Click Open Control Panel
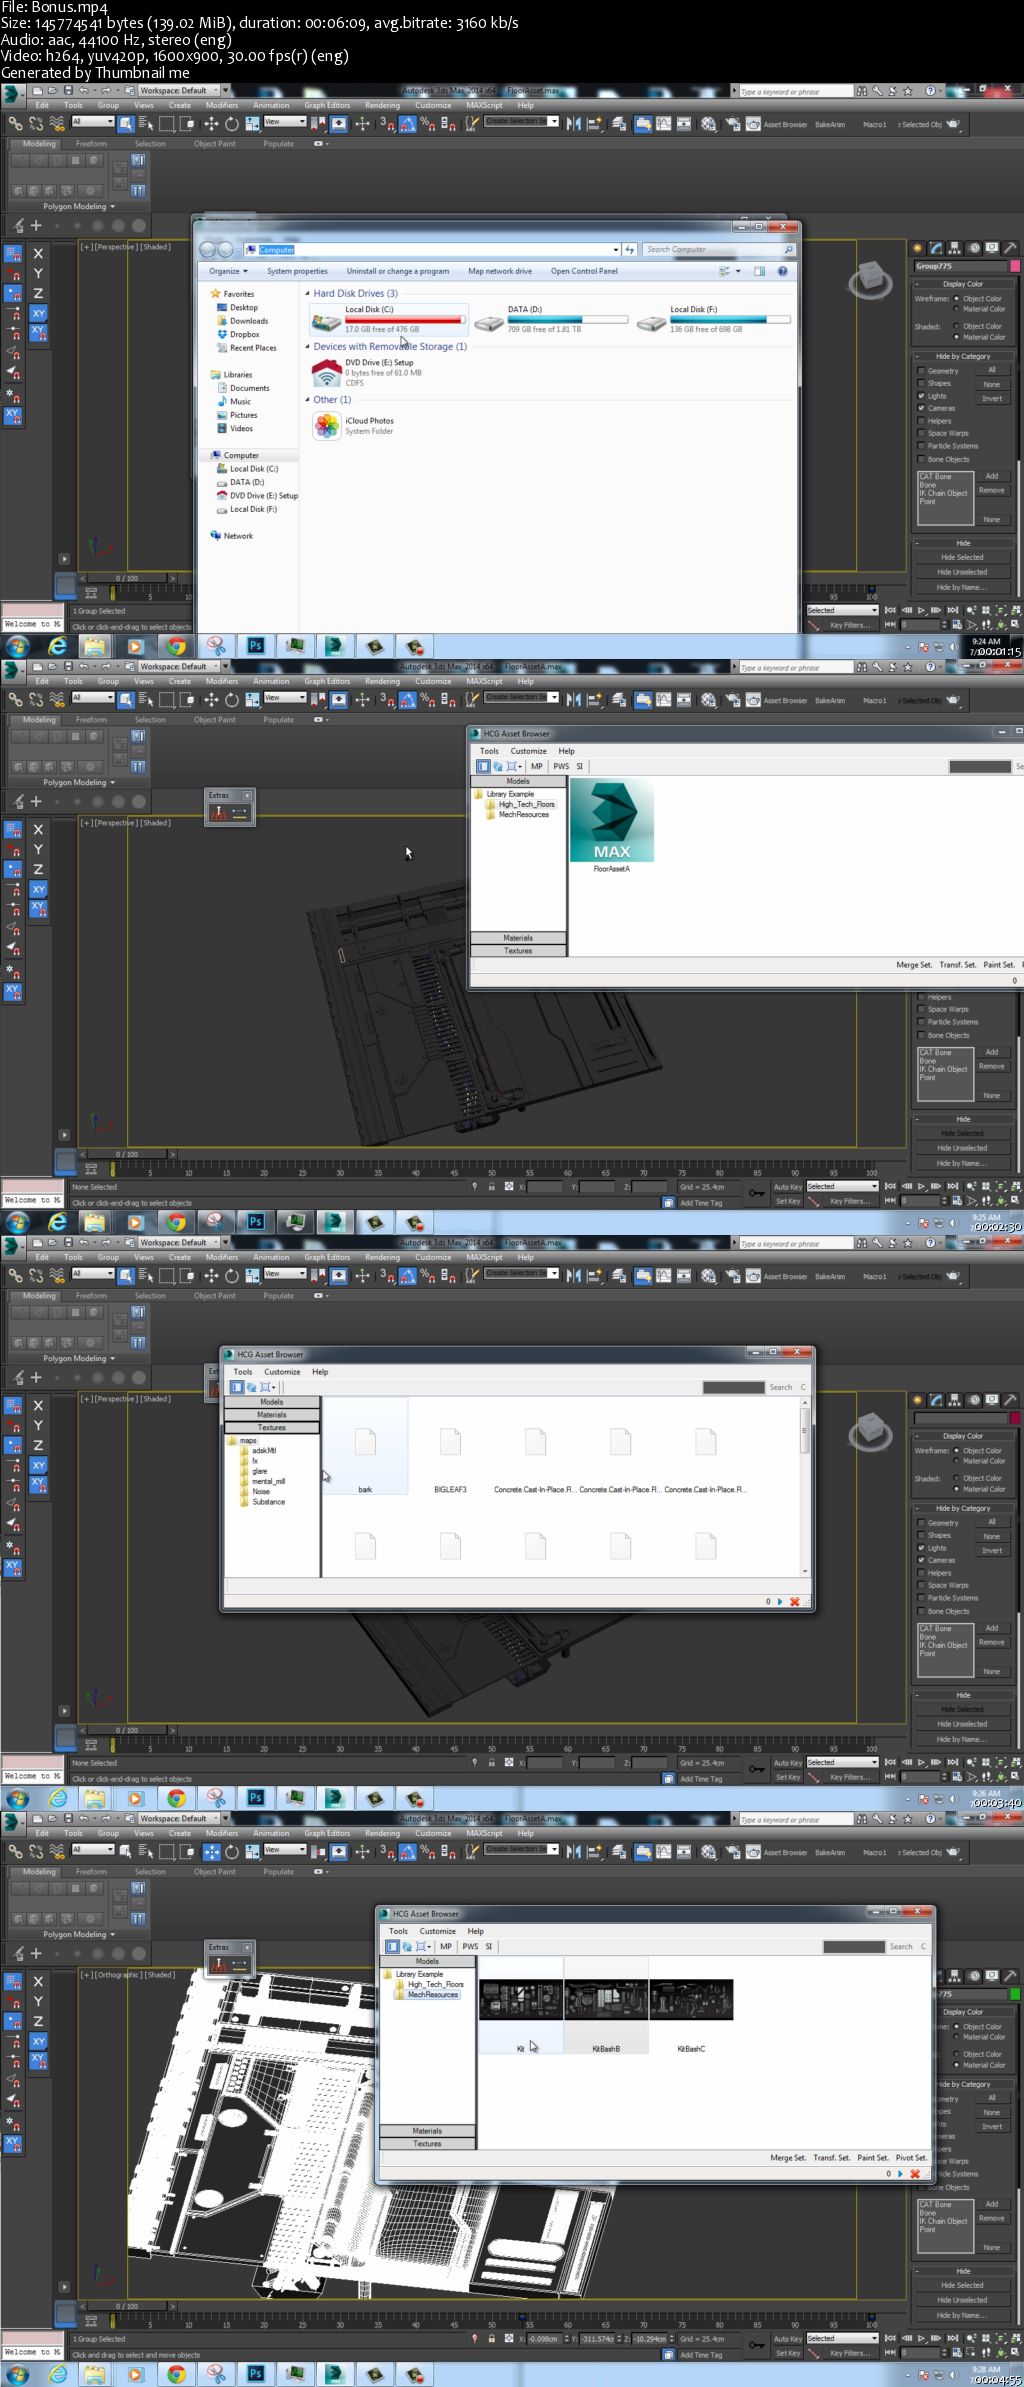 pyautogui.click(x=584, y=271)
